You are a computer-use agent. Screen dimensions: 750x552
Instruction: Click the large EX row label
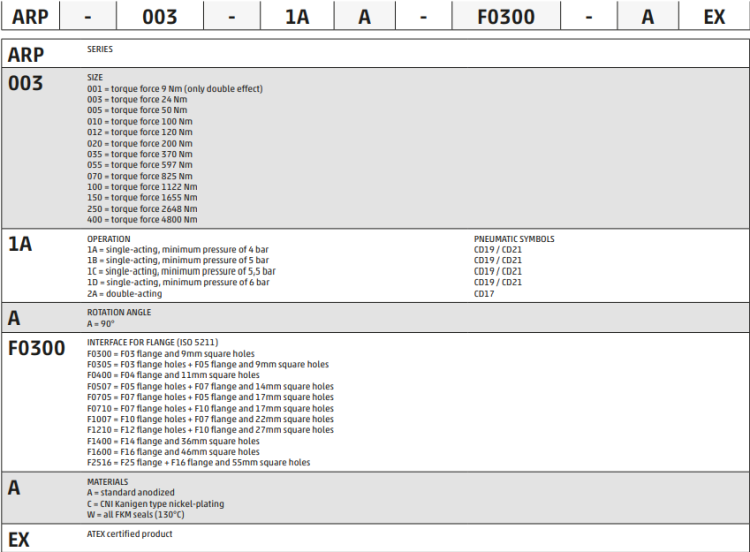pyautogui.click(x=19, y=540)
